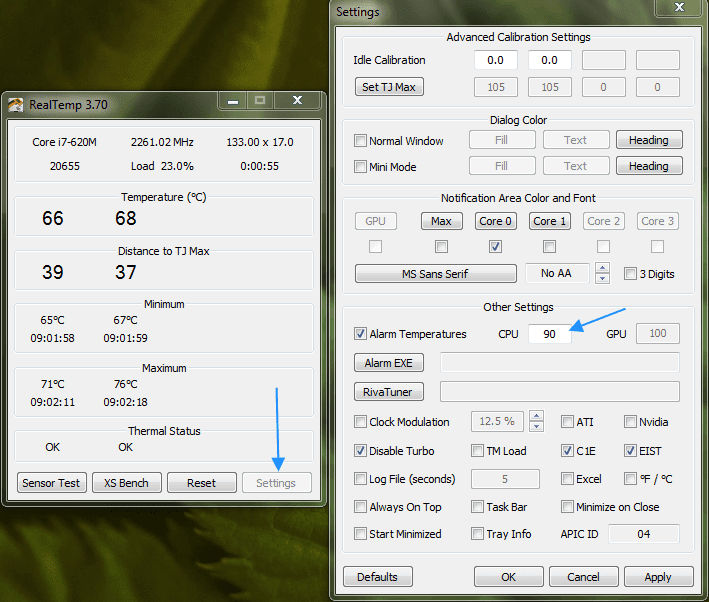Click the up arrow beside No AA
The image size is (709, 602).
pyautogui.click(x=602, y=268)
